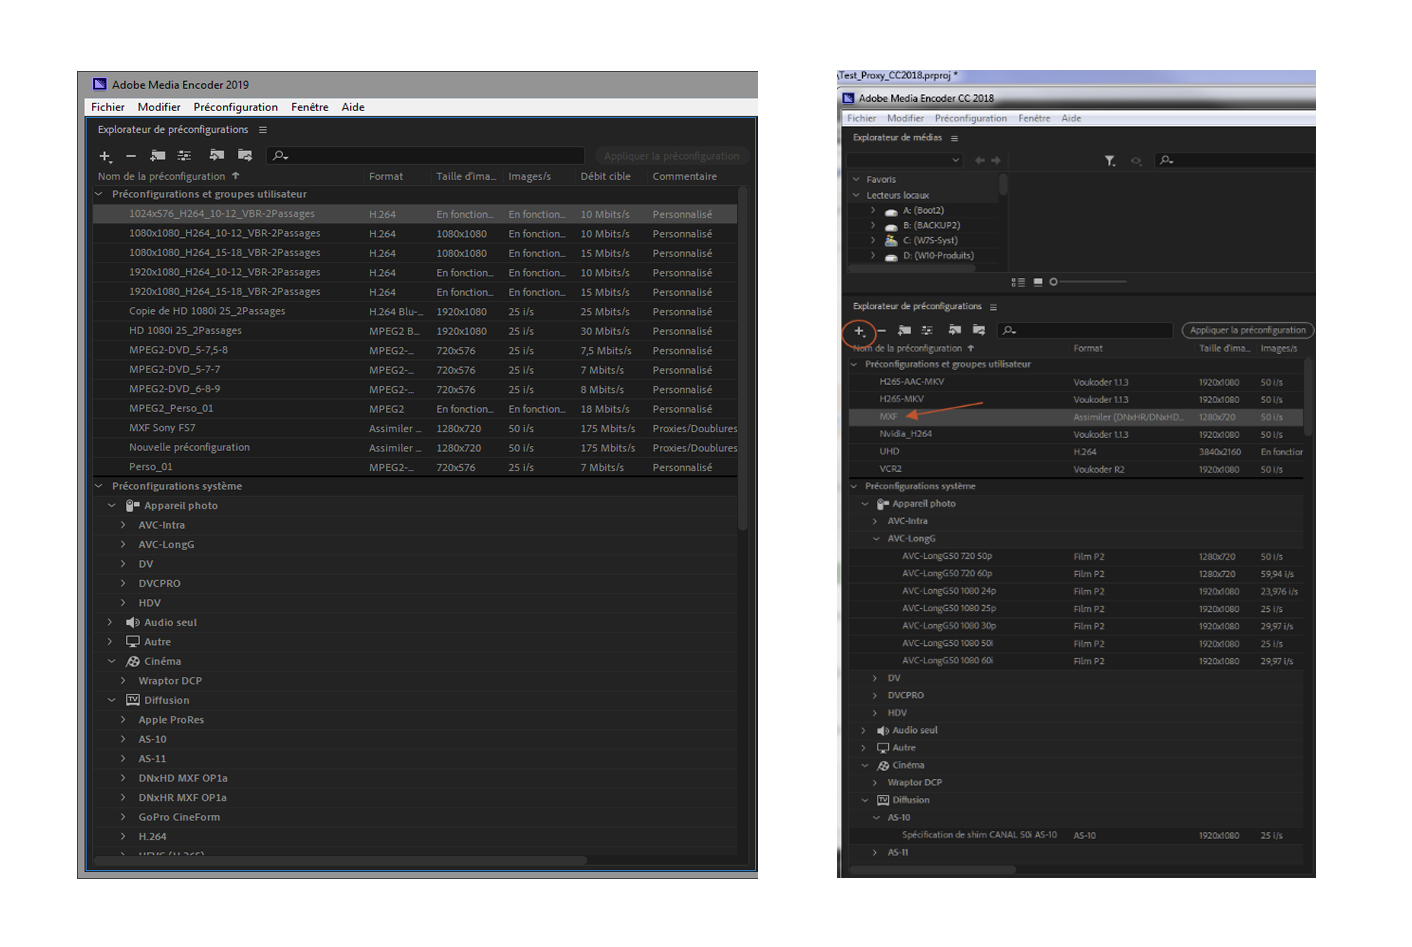This screenshot has width=1412, height=947.
Task: Collapse Préconfigurations système in 2019 window
Action: (99, 487)
